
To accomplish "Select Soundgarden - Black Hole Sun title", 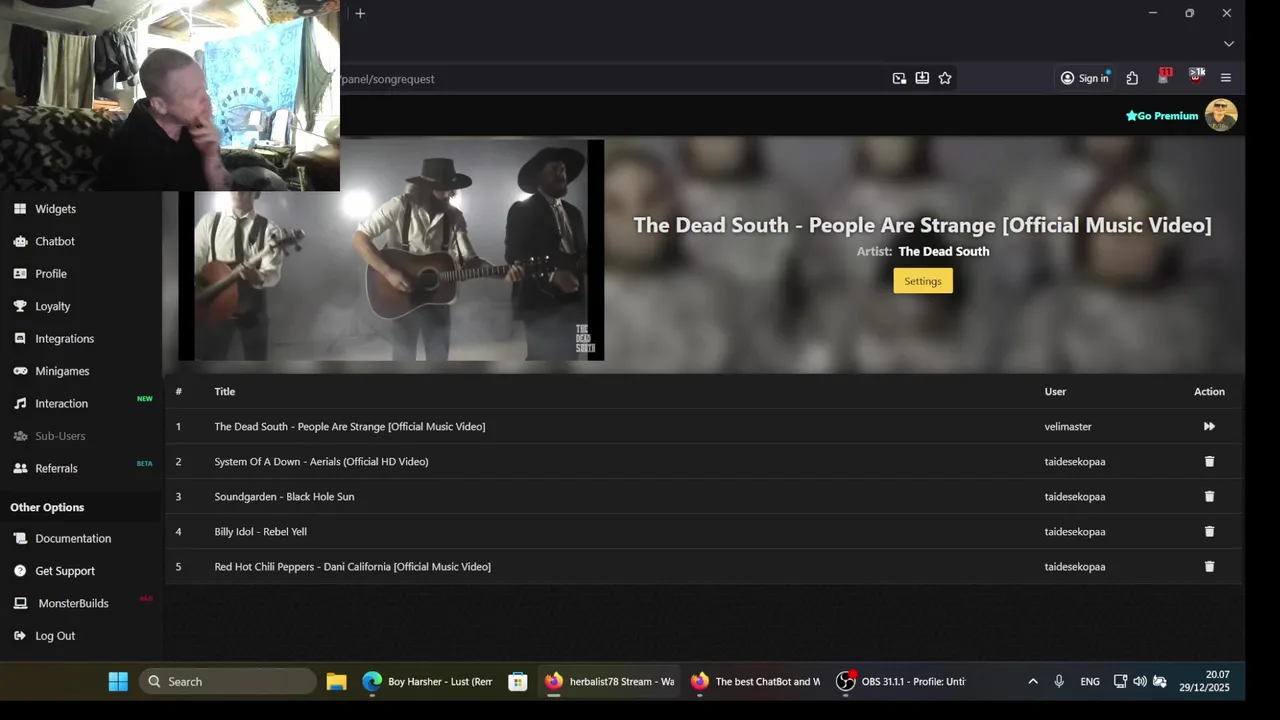I will 284,497.
